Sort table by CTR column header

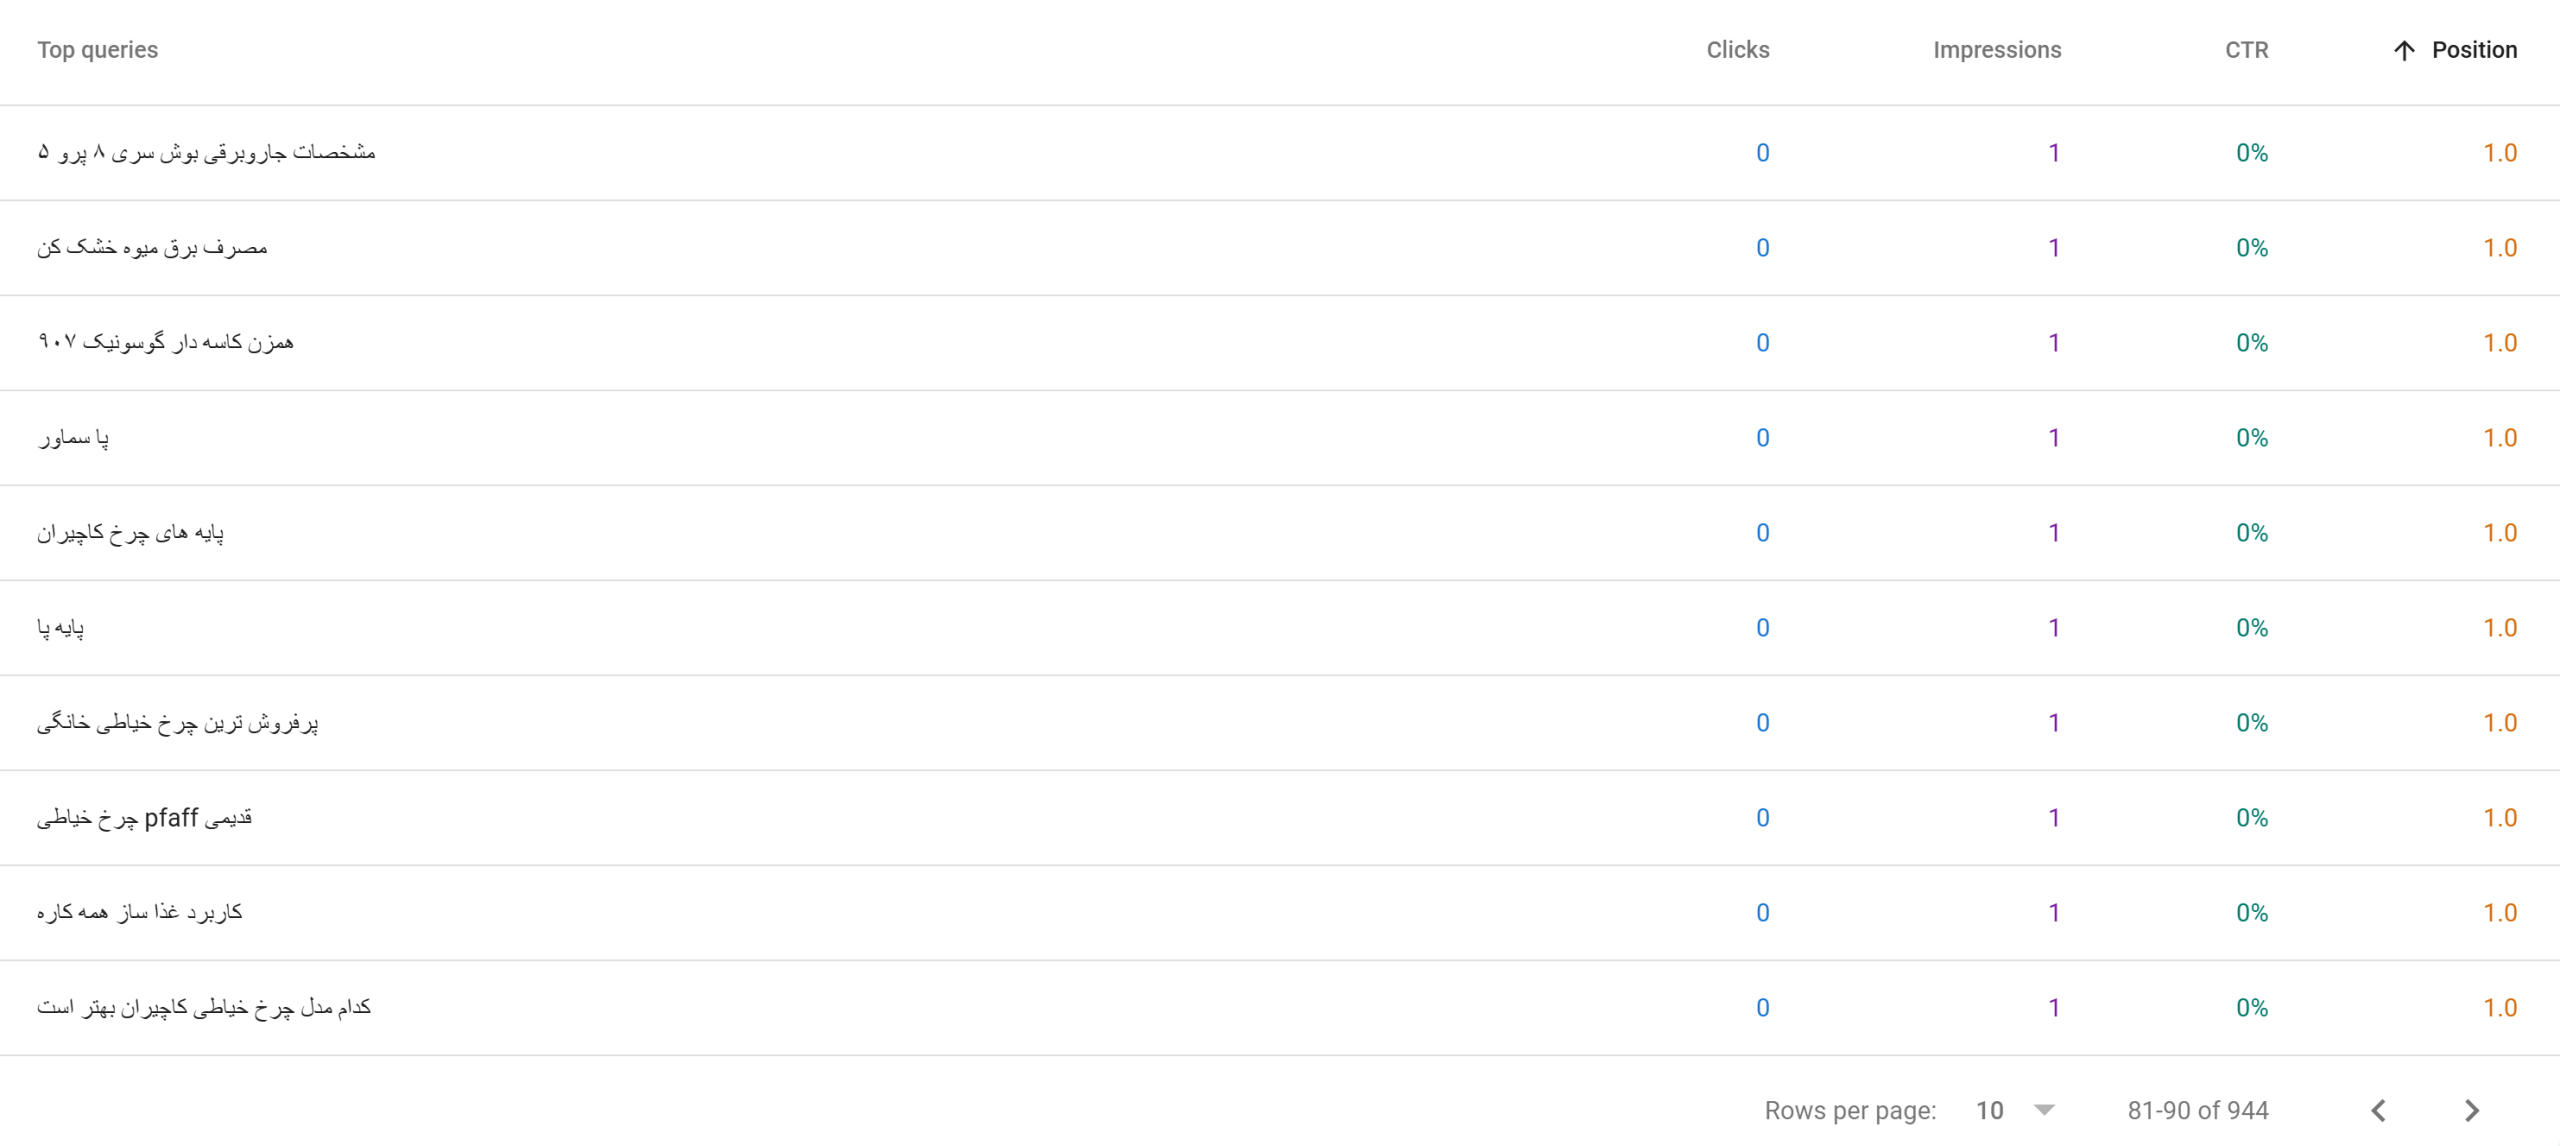[x=2246, y=50]
